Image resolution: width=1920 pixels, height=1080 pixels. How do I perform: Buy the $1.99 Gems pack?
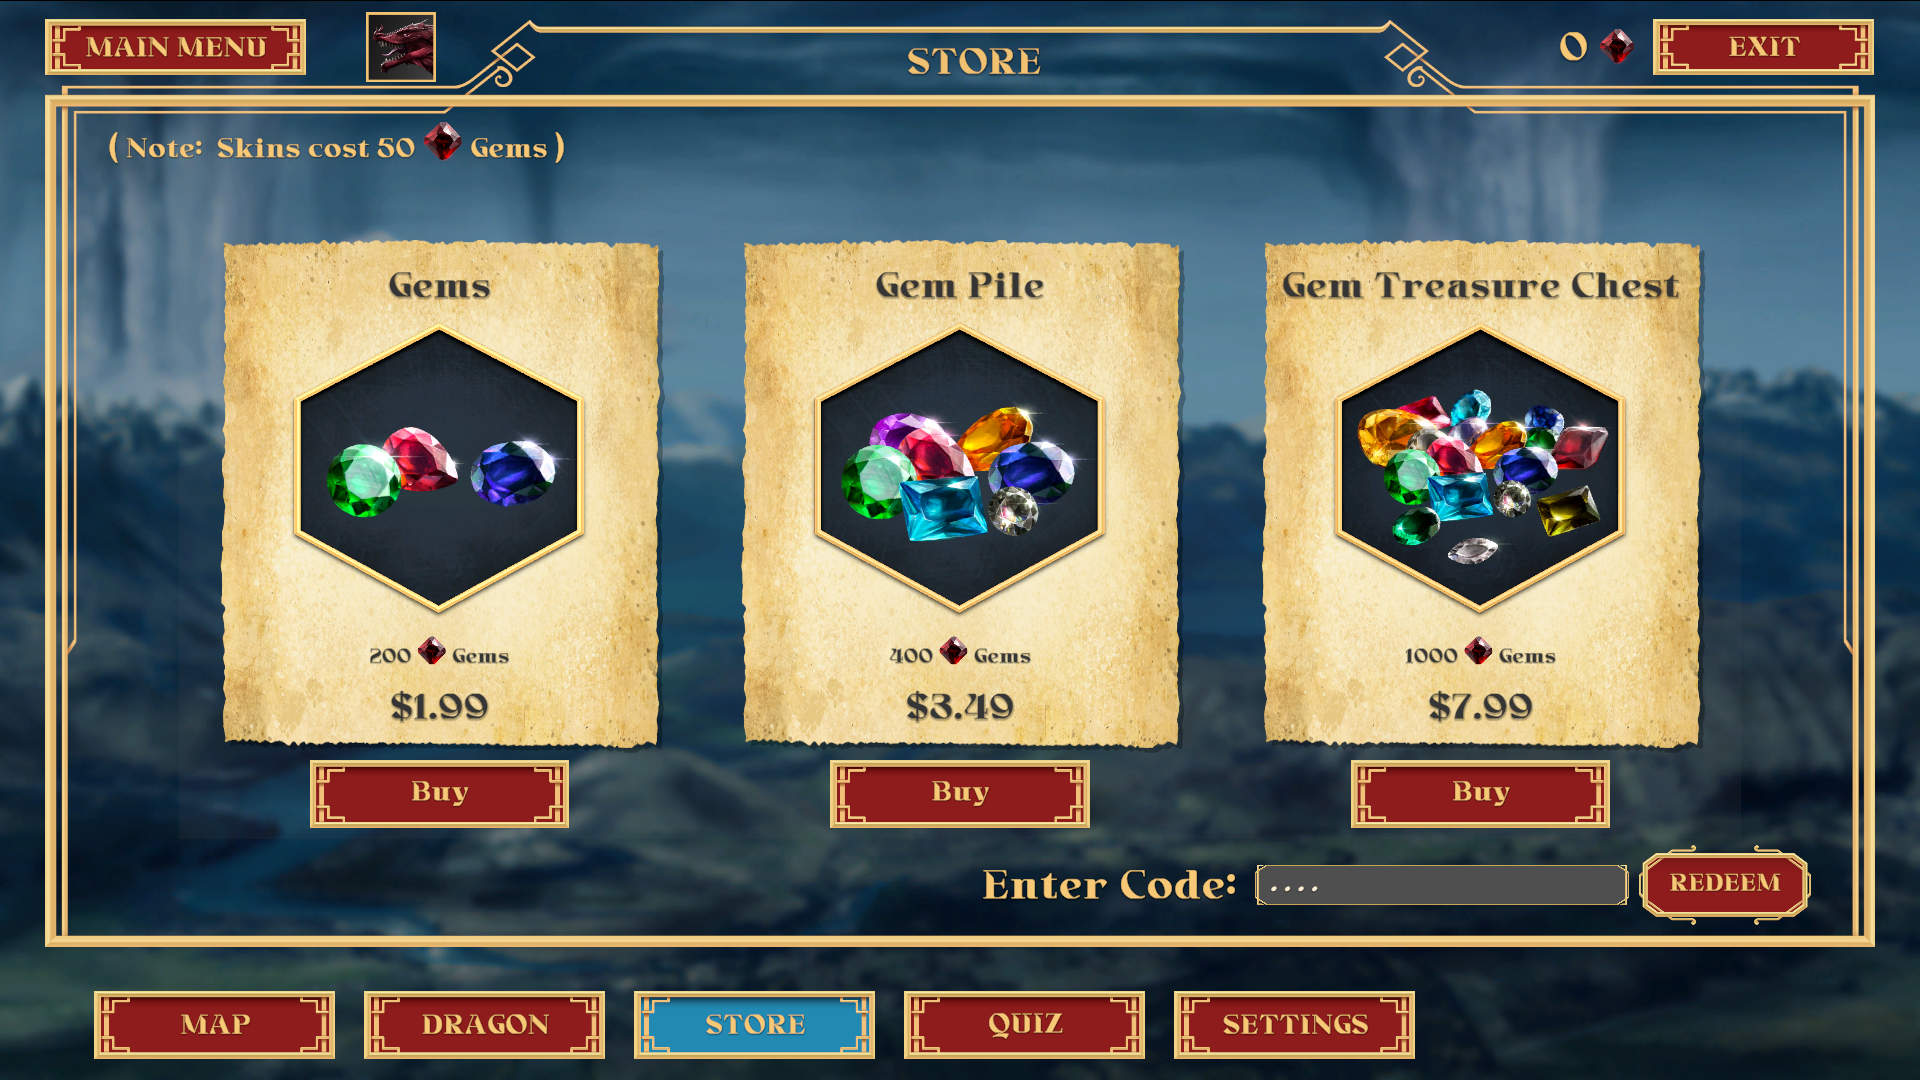pos(439,794)
